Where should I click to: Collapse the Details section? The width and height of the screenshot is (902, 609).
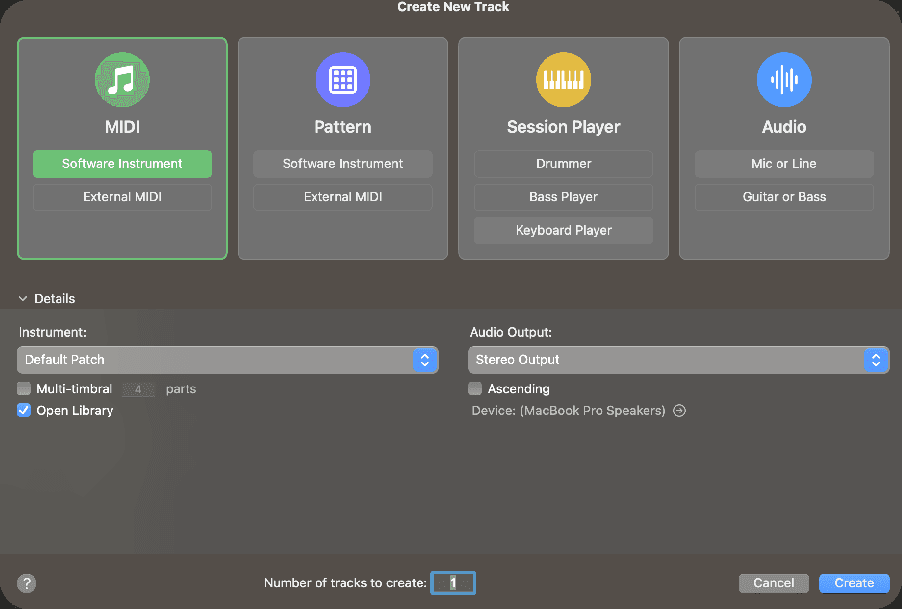23,298
